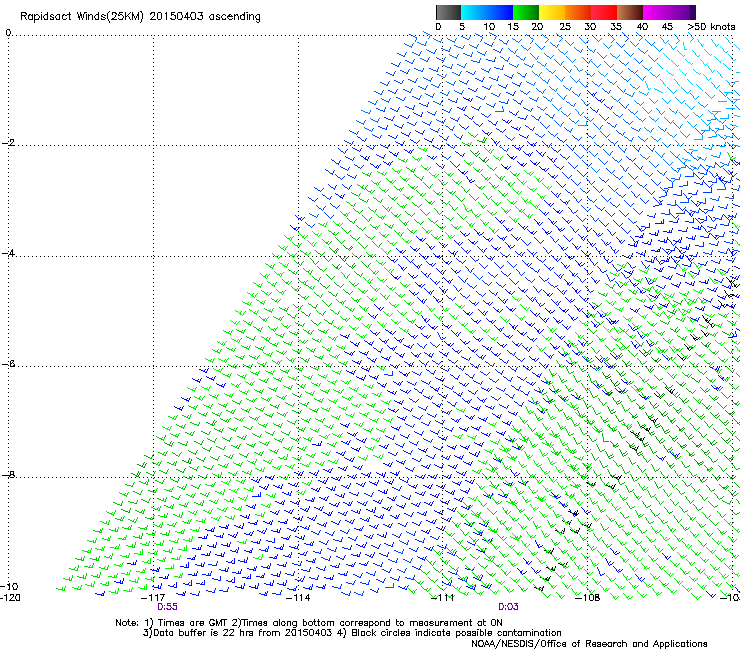Click the latitude axis label "-4"
This screenshot has height=650, width=740.
coord(8,253)
